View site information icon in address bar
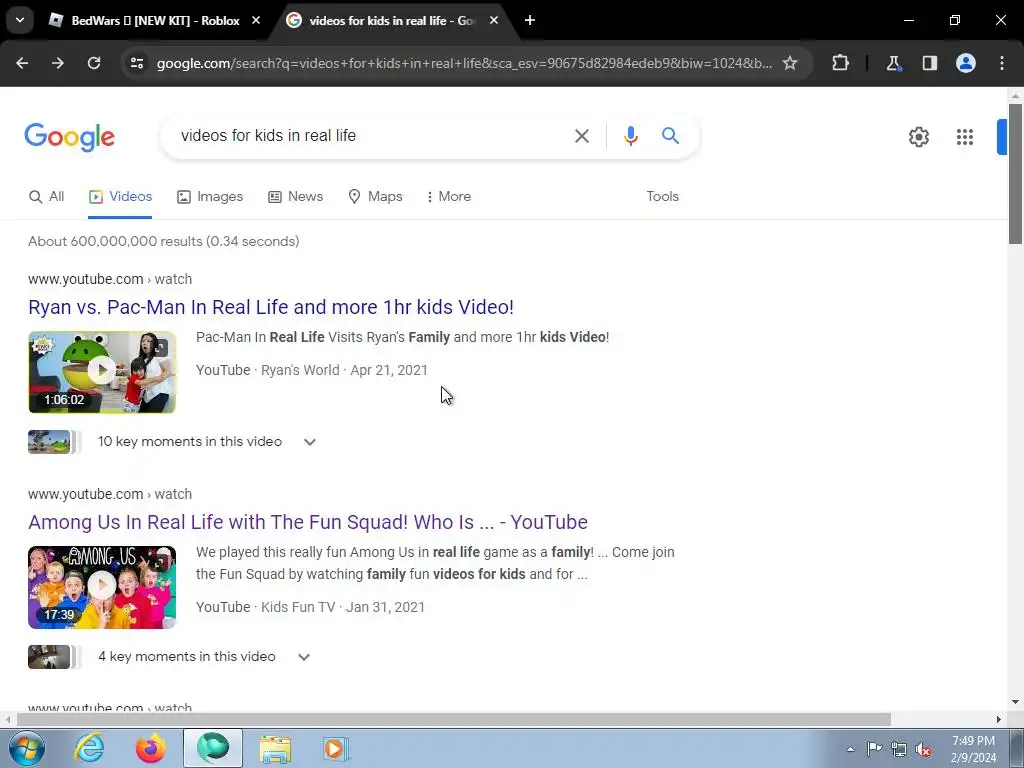This screenshot has width=1024, height=768. coord(137,63)
